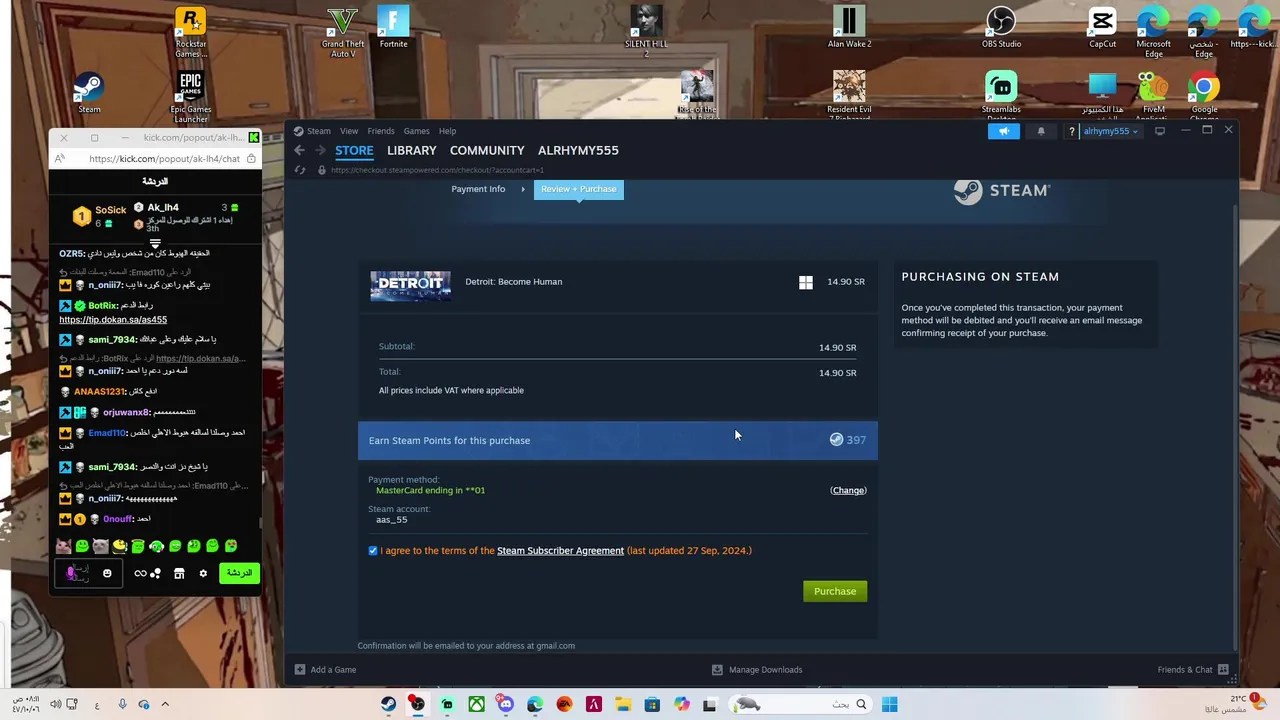Open emoji picker in Kick chat

tap(107, 573)
